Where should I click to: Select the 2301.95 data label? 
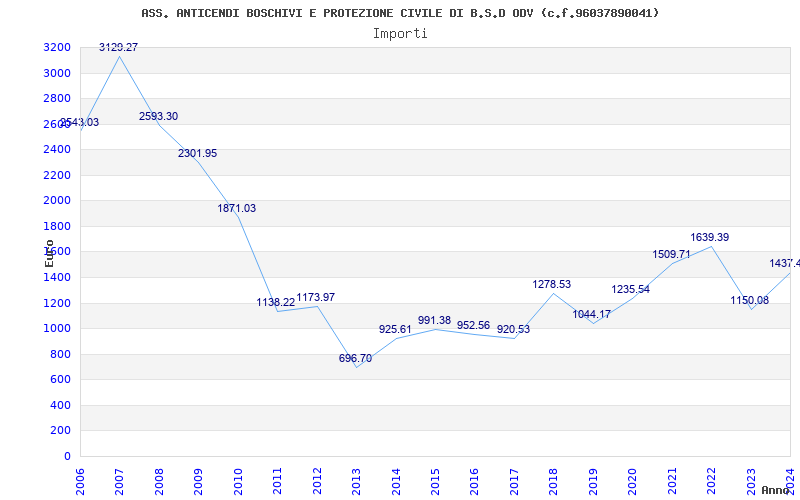pos(197,153)
